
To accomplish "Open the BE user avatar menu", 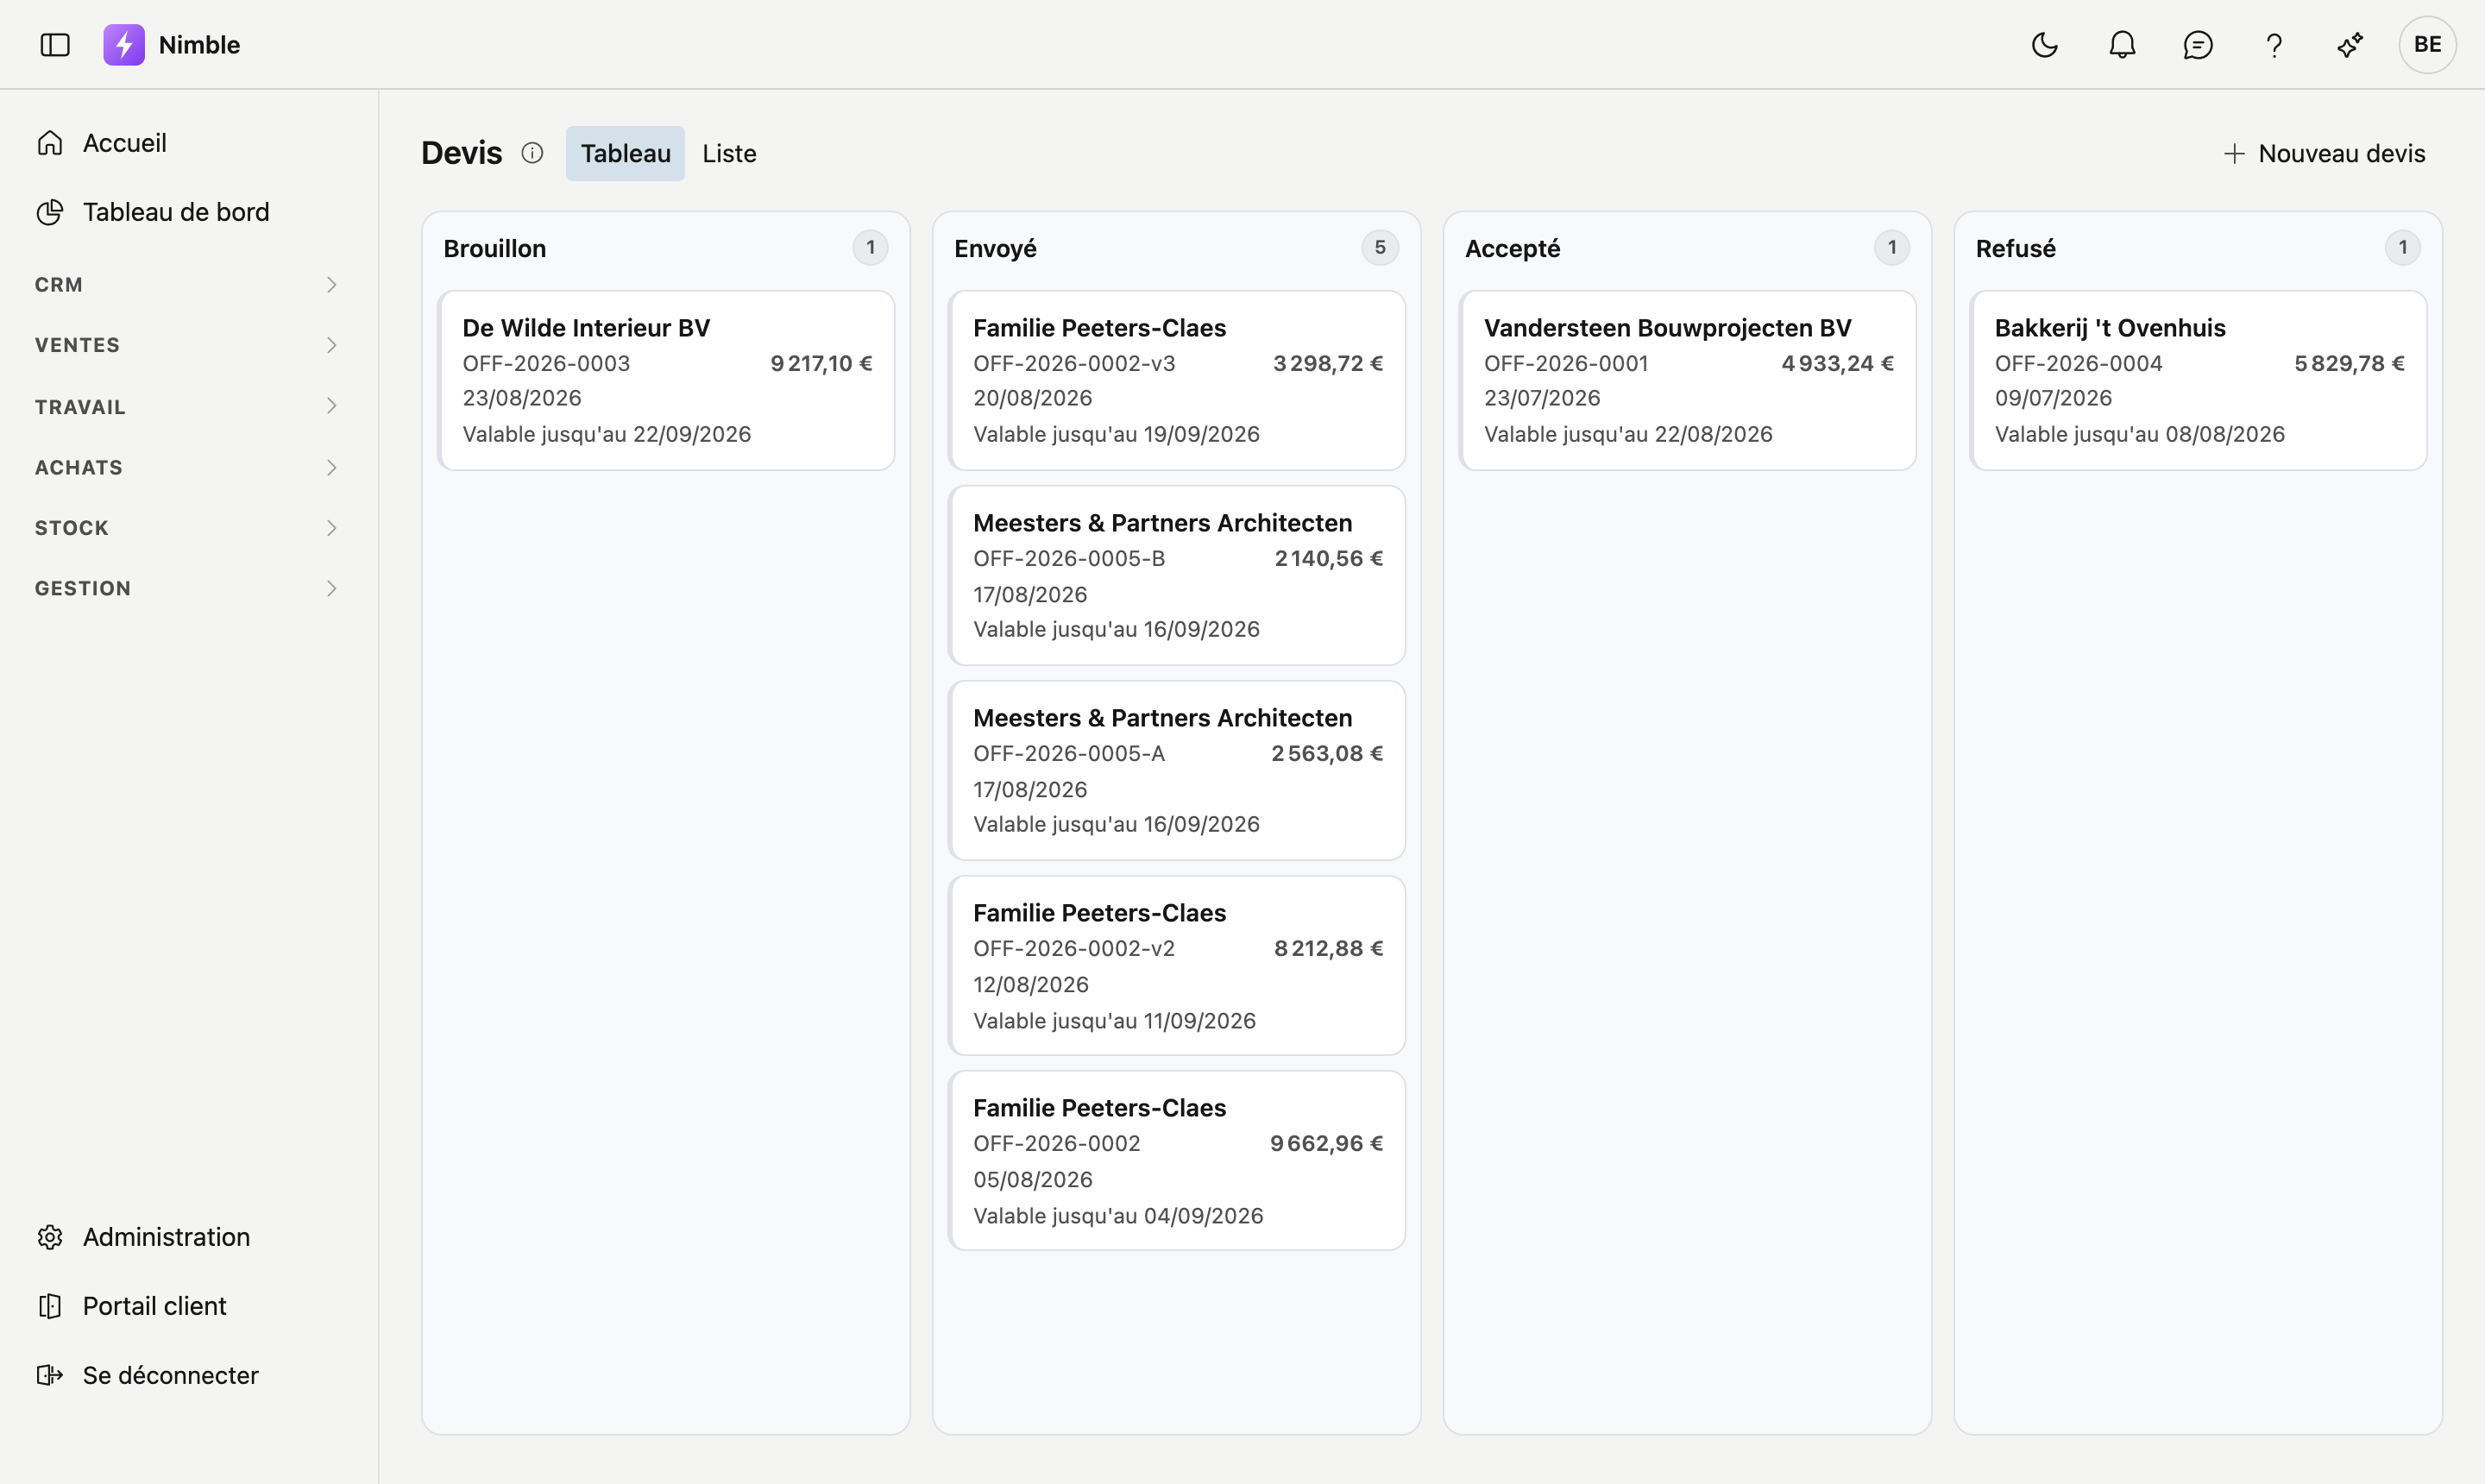I will tap(2428, 45).
